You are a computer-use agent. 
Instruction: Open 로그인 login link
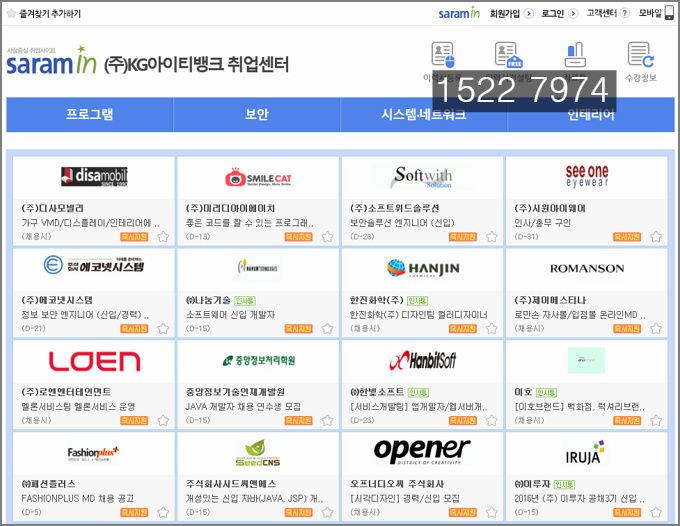point(559,13)
